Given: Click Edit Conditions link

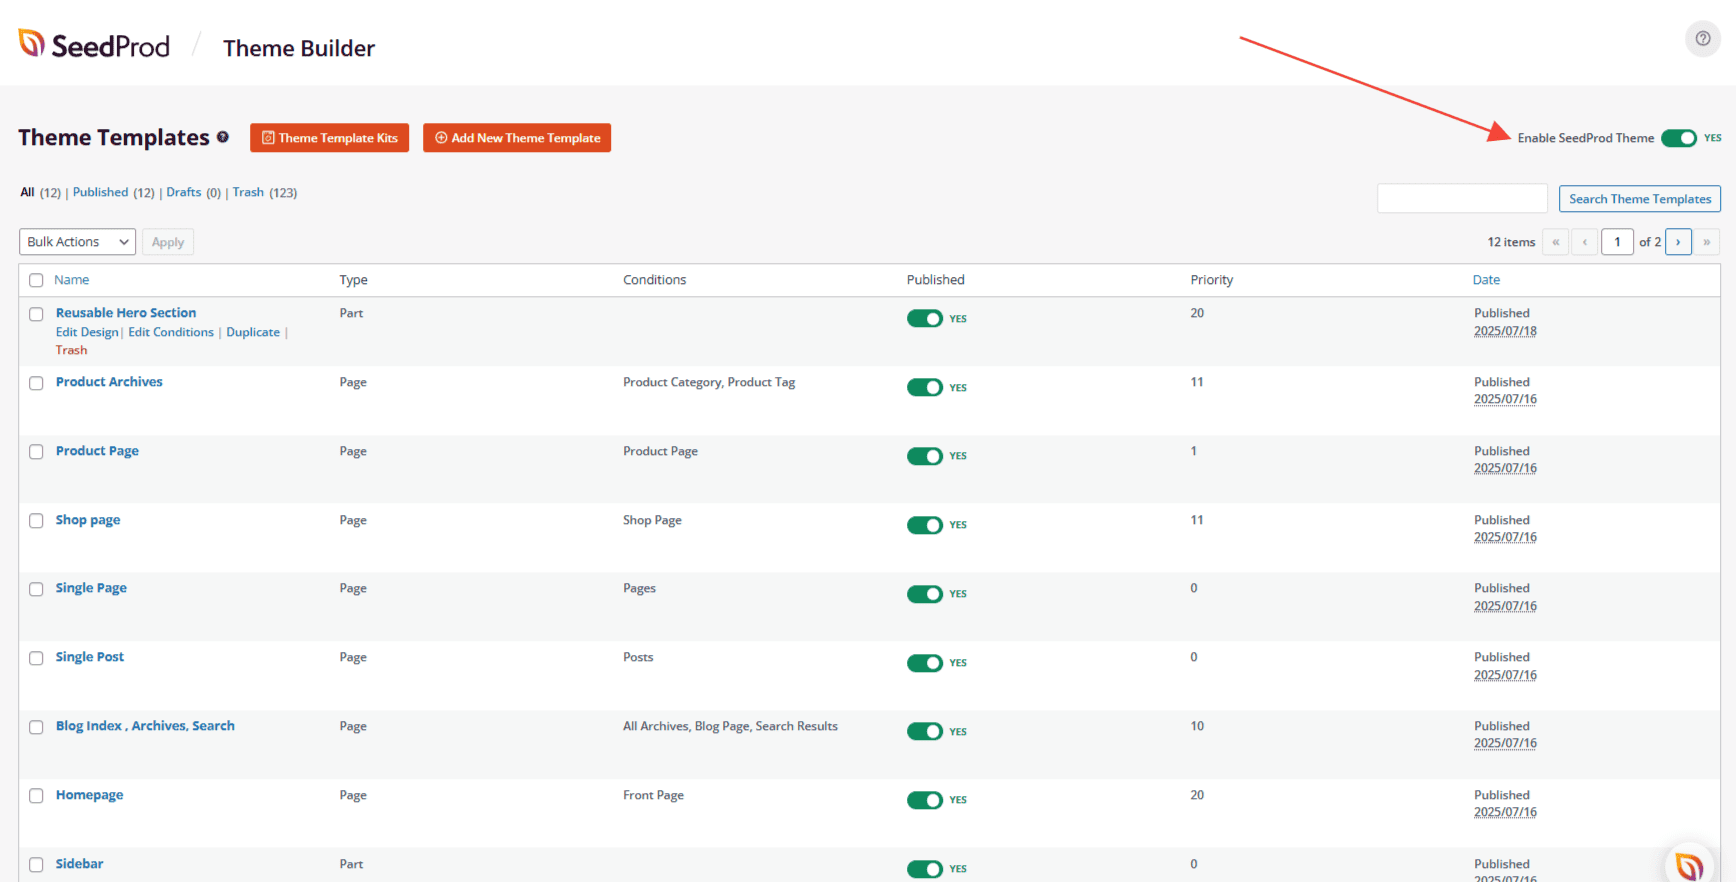Looking at the screenshot, I should click(x=171, y=332).
